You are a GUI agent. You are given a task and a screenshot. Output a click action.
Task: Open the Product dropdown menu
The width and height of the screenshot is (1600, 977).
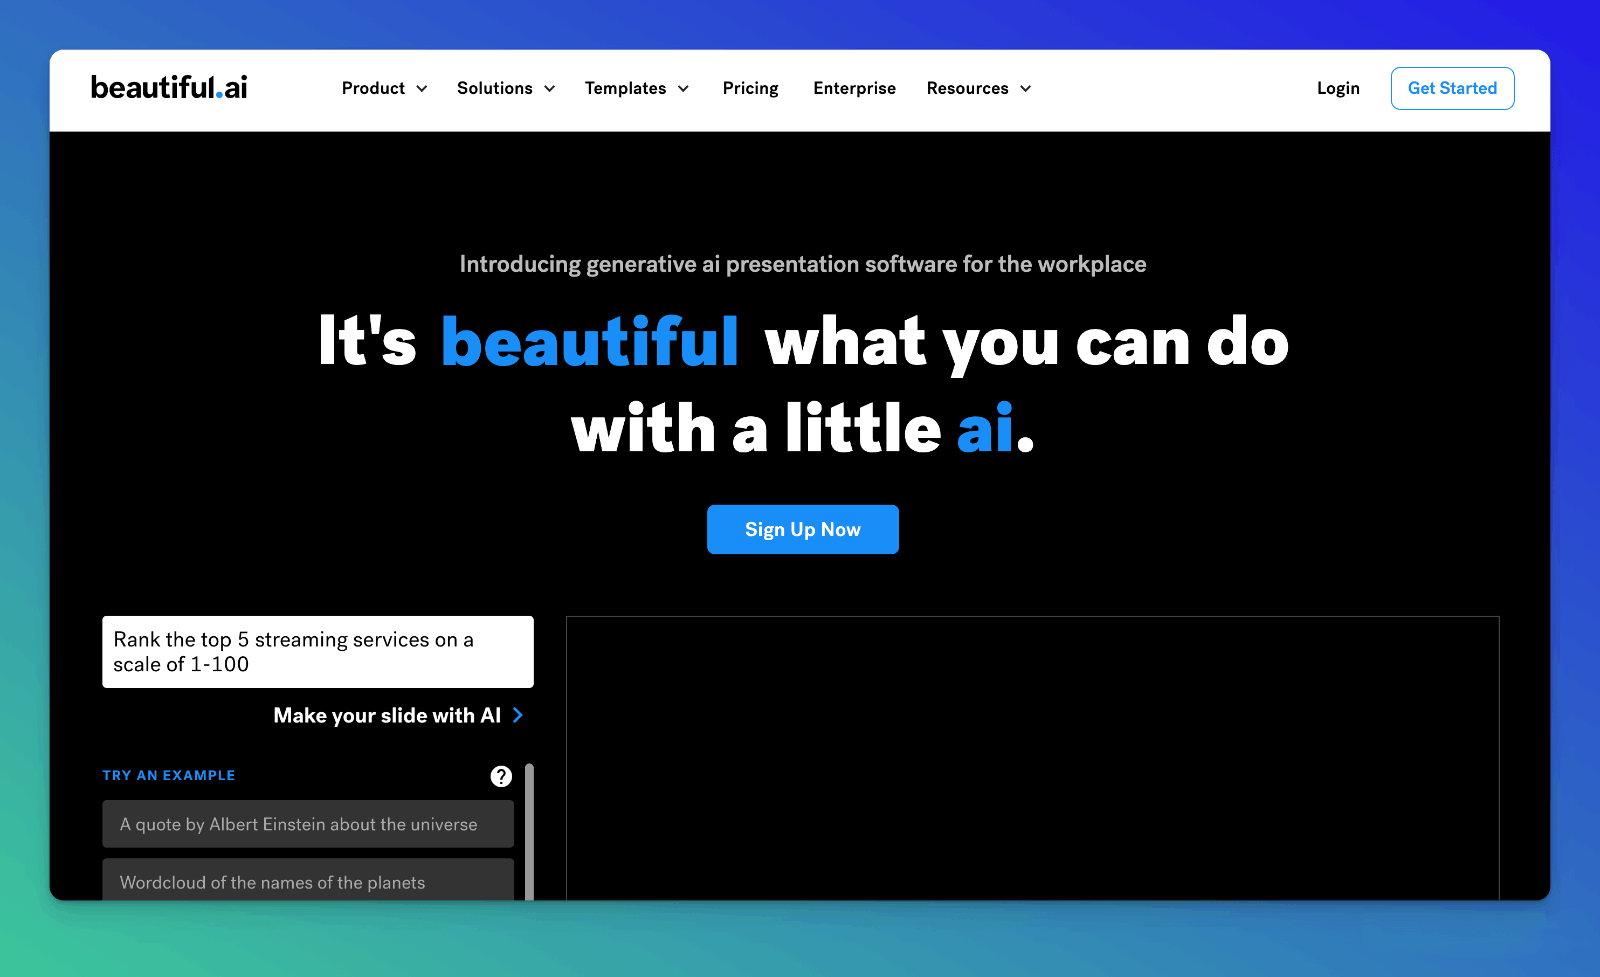385,88
